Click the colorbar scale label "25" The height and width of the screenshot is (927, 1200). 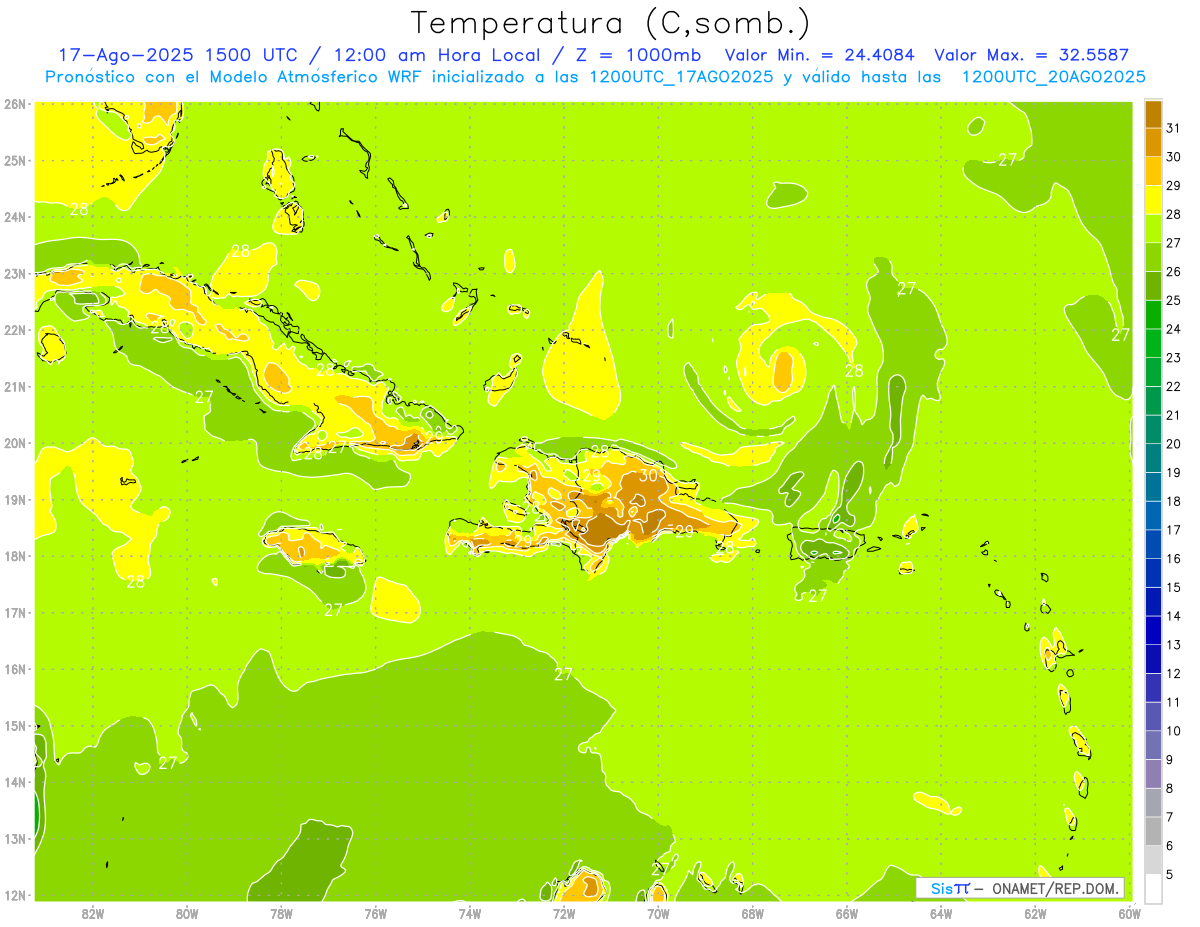coord(1173,300)
